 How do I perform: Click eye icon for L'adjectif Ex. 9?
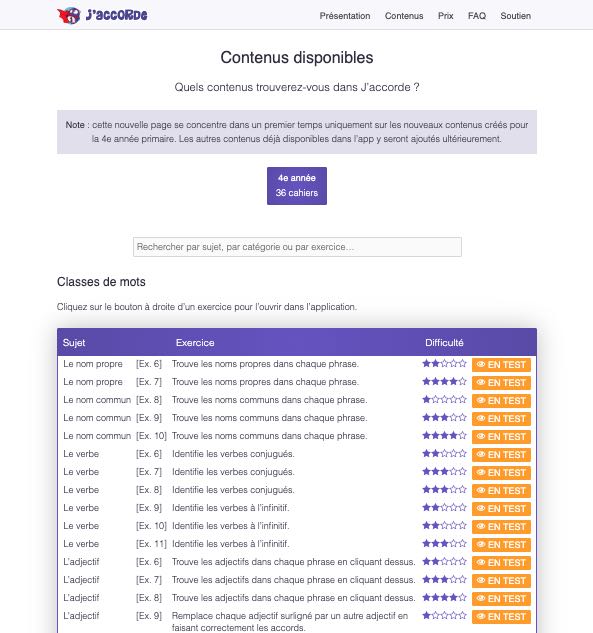[480, 616]
